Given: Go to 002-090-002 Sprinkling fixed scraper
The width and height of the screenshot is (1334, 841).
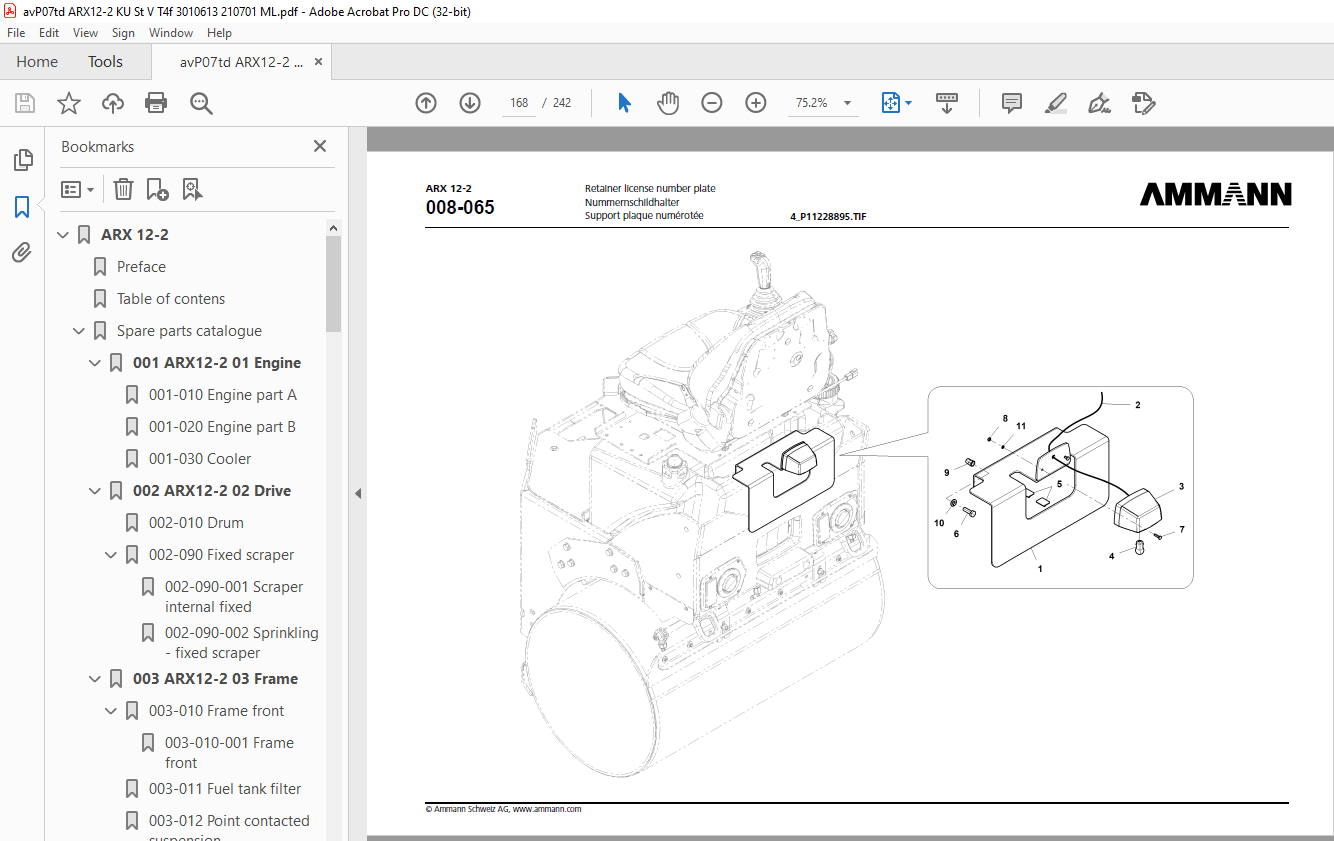Looking at the screenshot, I should click(241, 643).
